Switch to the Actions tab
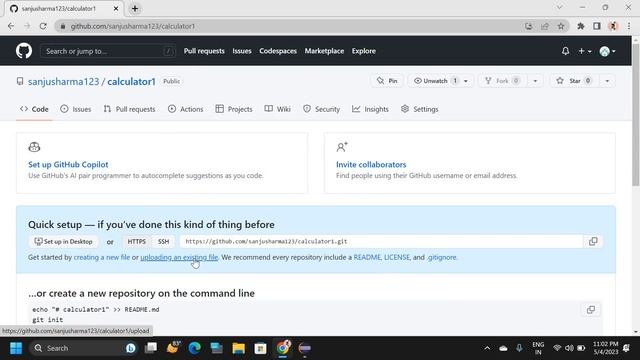Screen dimensions: 640x360 click(x=186, y=109)
